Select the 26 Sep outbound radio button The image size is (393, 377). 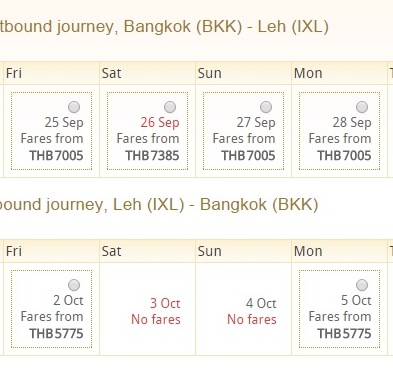(x=170, y=107)
